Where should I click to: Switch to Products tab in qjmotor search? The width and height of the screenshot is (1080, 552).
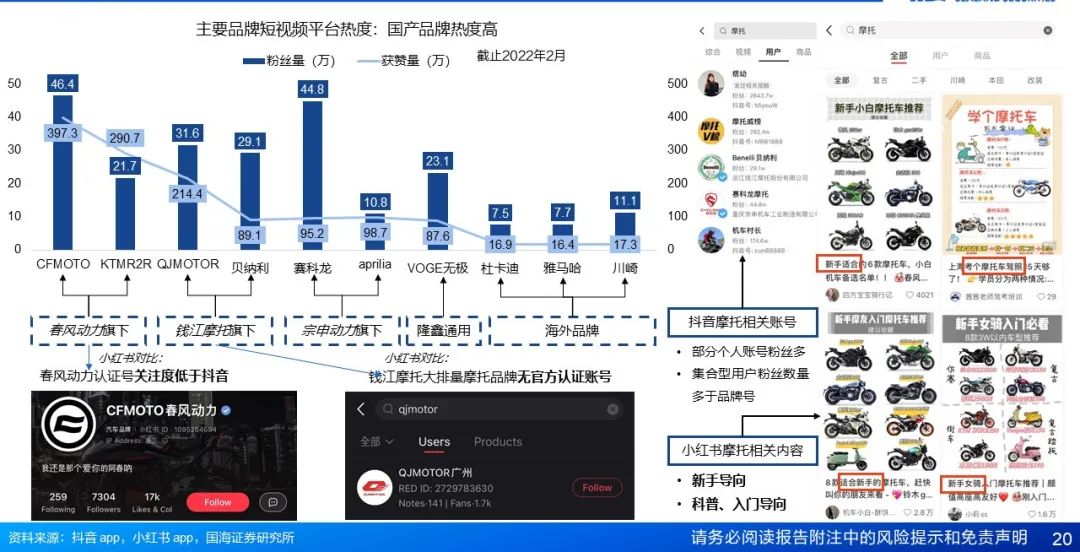[x=498, y=442]
